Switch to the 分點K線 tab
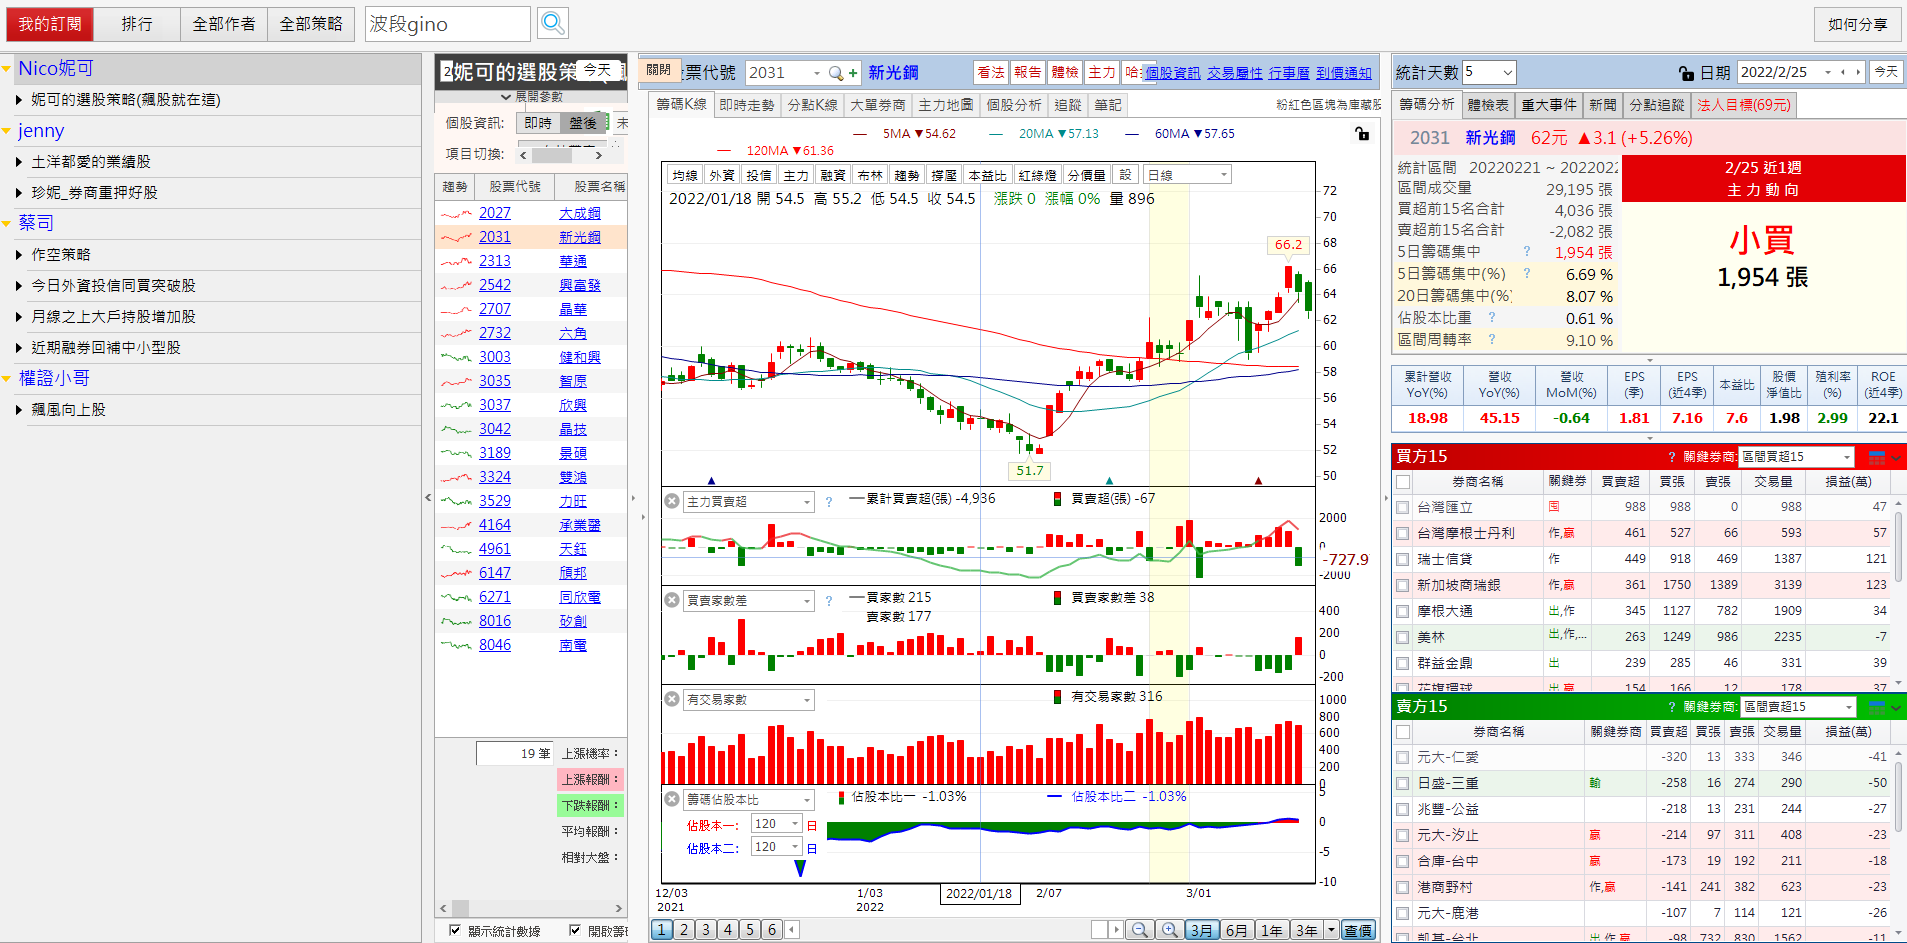 pyautogui.click(x=812, y=105)
